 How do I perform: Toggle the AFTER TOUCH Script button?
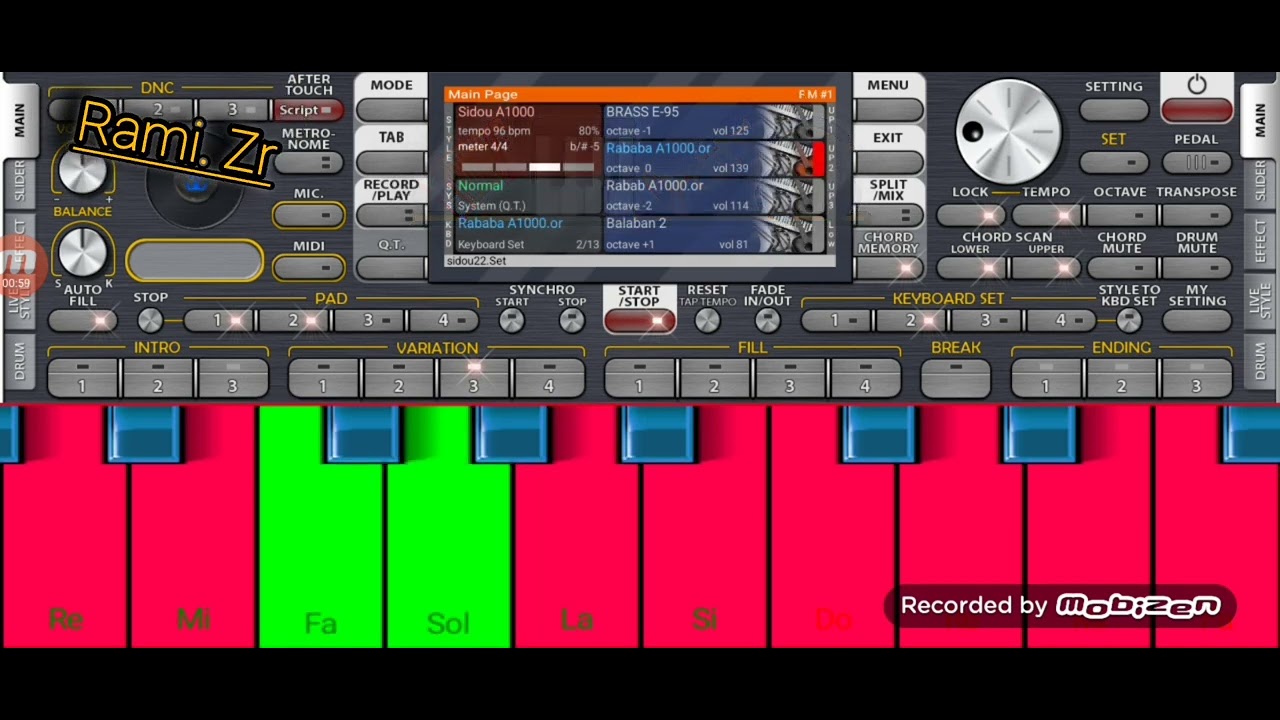308,110
